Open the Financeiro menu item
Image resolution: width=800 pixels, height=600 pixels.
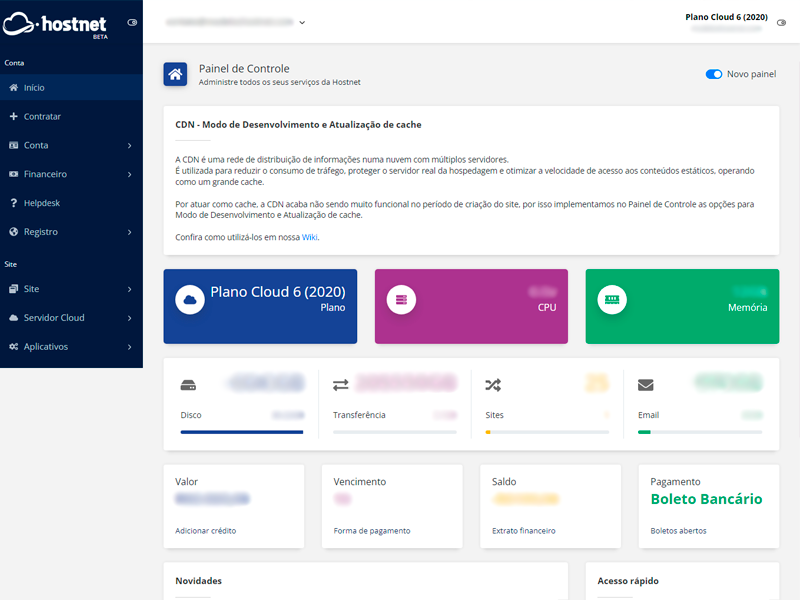tap(71, 174)
